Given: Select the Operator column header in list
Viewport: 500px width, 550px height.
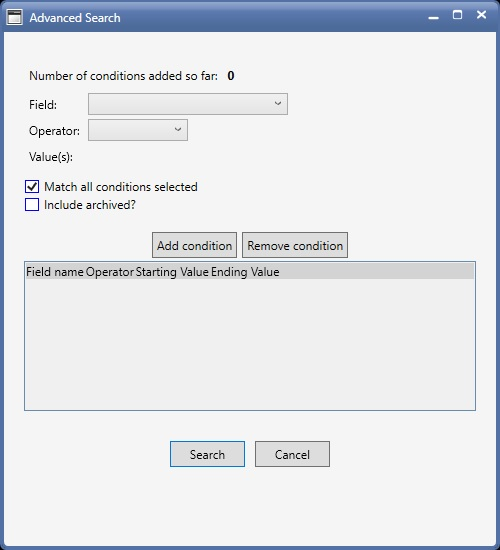Looking at the screenshot, I should 109,272.
